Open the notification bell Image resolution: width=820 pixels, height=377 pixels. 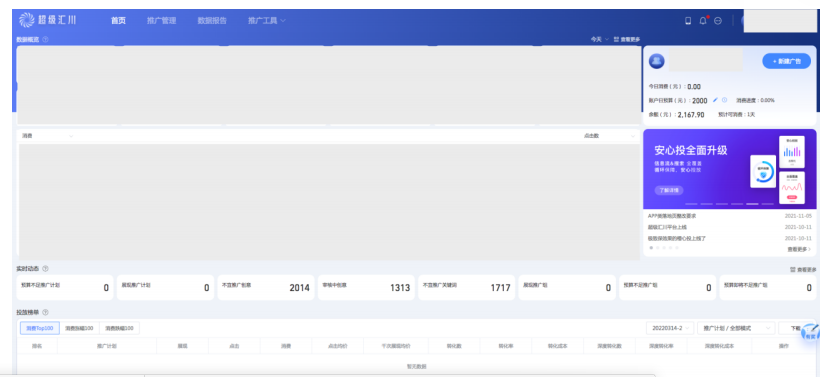pos(703,21)
